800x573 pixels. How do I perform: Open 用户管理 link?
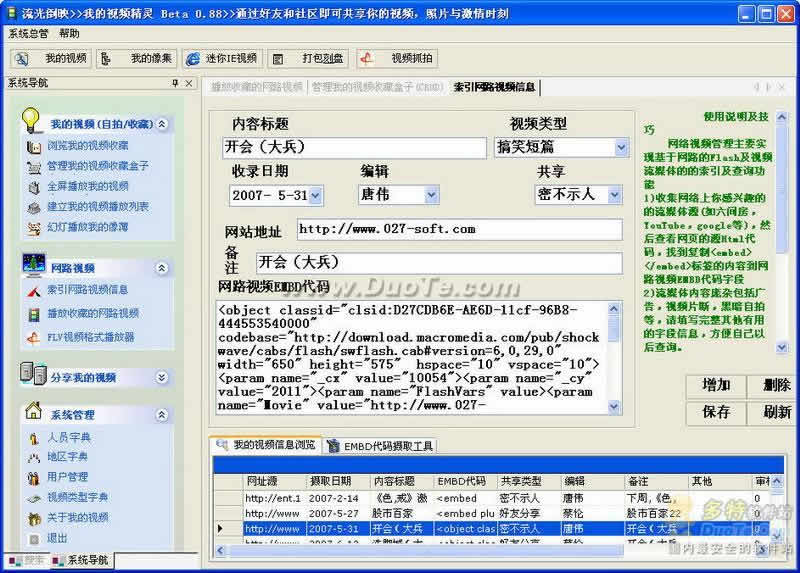point(67,477)
